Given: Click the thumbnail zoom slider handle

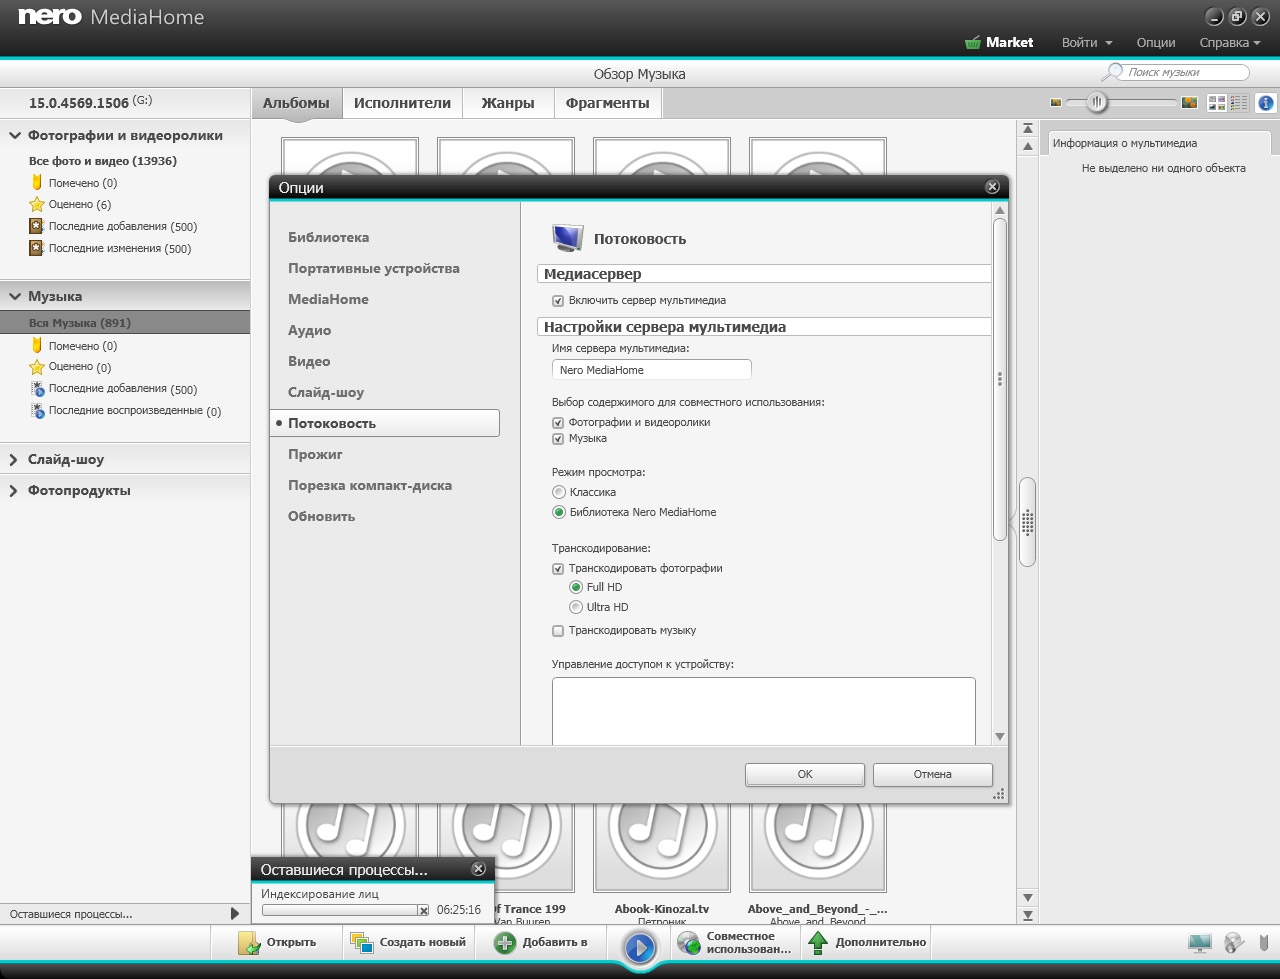Looking at the screenshot, I should 1097,102.
